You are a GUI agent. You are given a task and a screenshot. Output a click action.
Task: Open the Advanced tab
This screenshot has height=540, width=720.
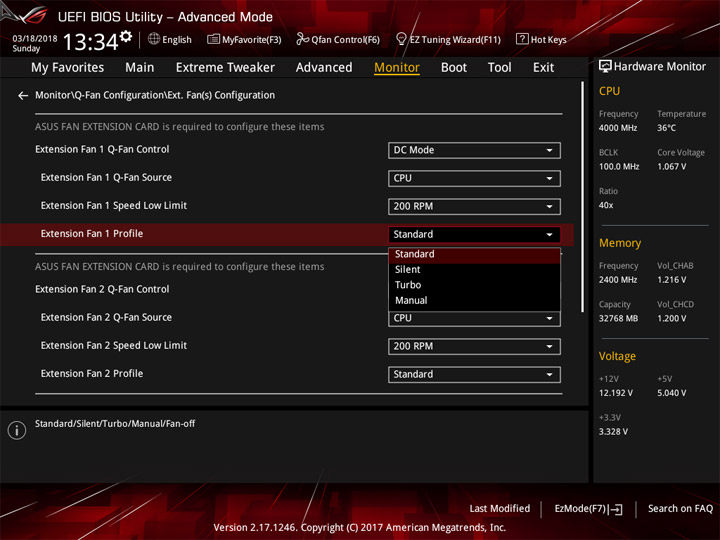(324, 68)
